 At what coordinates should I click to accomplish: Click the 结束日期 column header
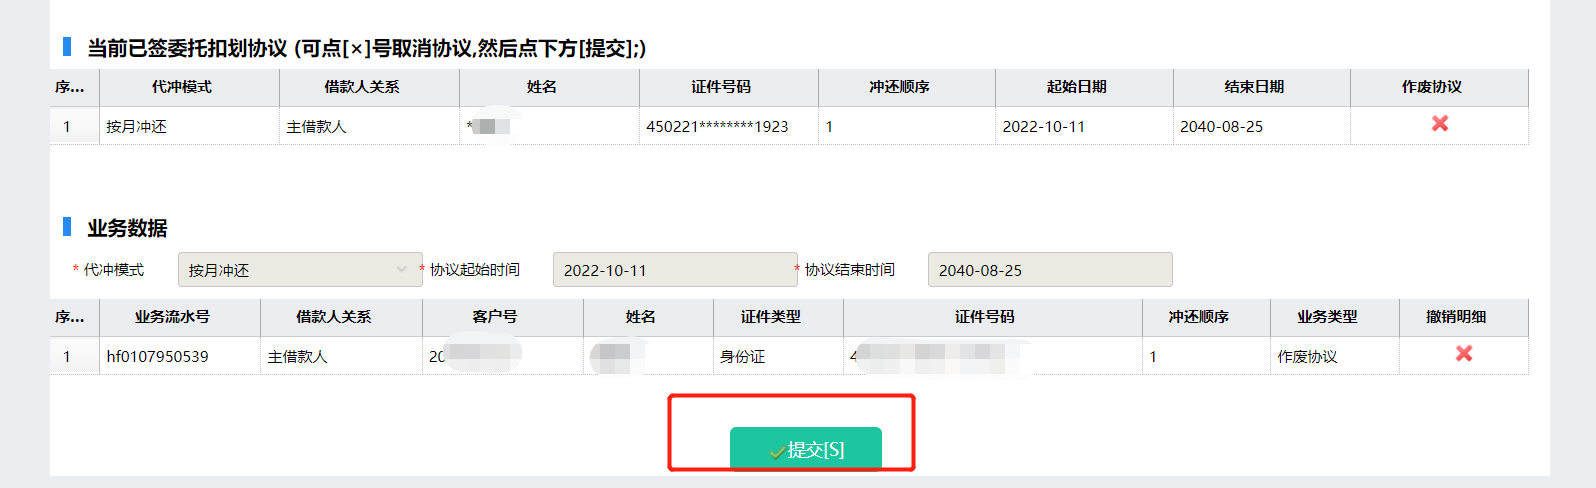pyautogui.click(x=1254, y=87)
